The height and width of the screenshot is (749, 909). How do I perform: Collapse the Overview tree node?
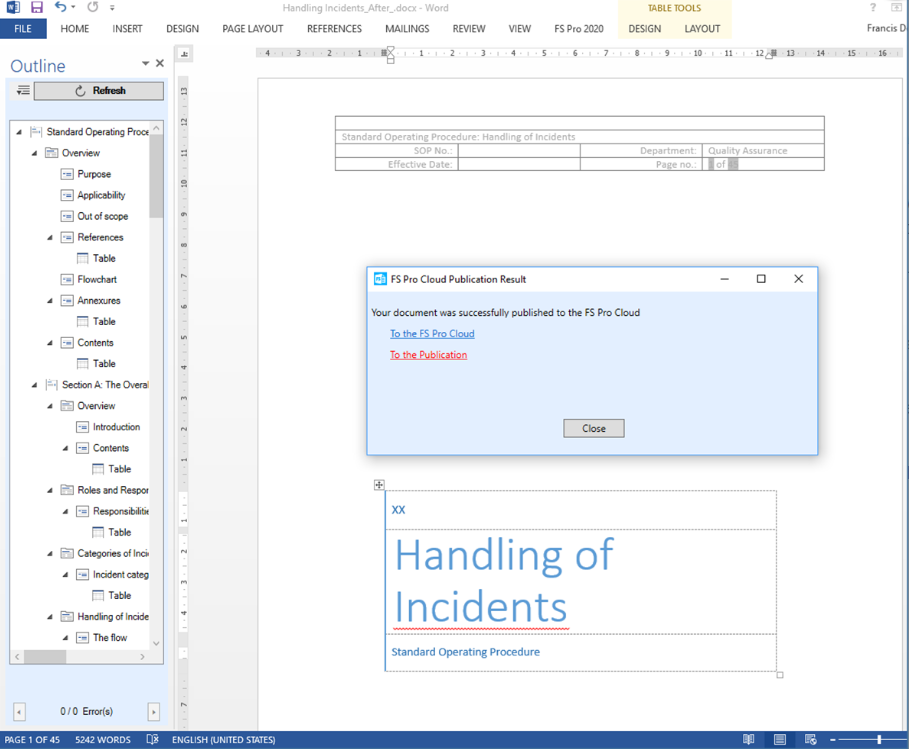[x=33, y=152]
